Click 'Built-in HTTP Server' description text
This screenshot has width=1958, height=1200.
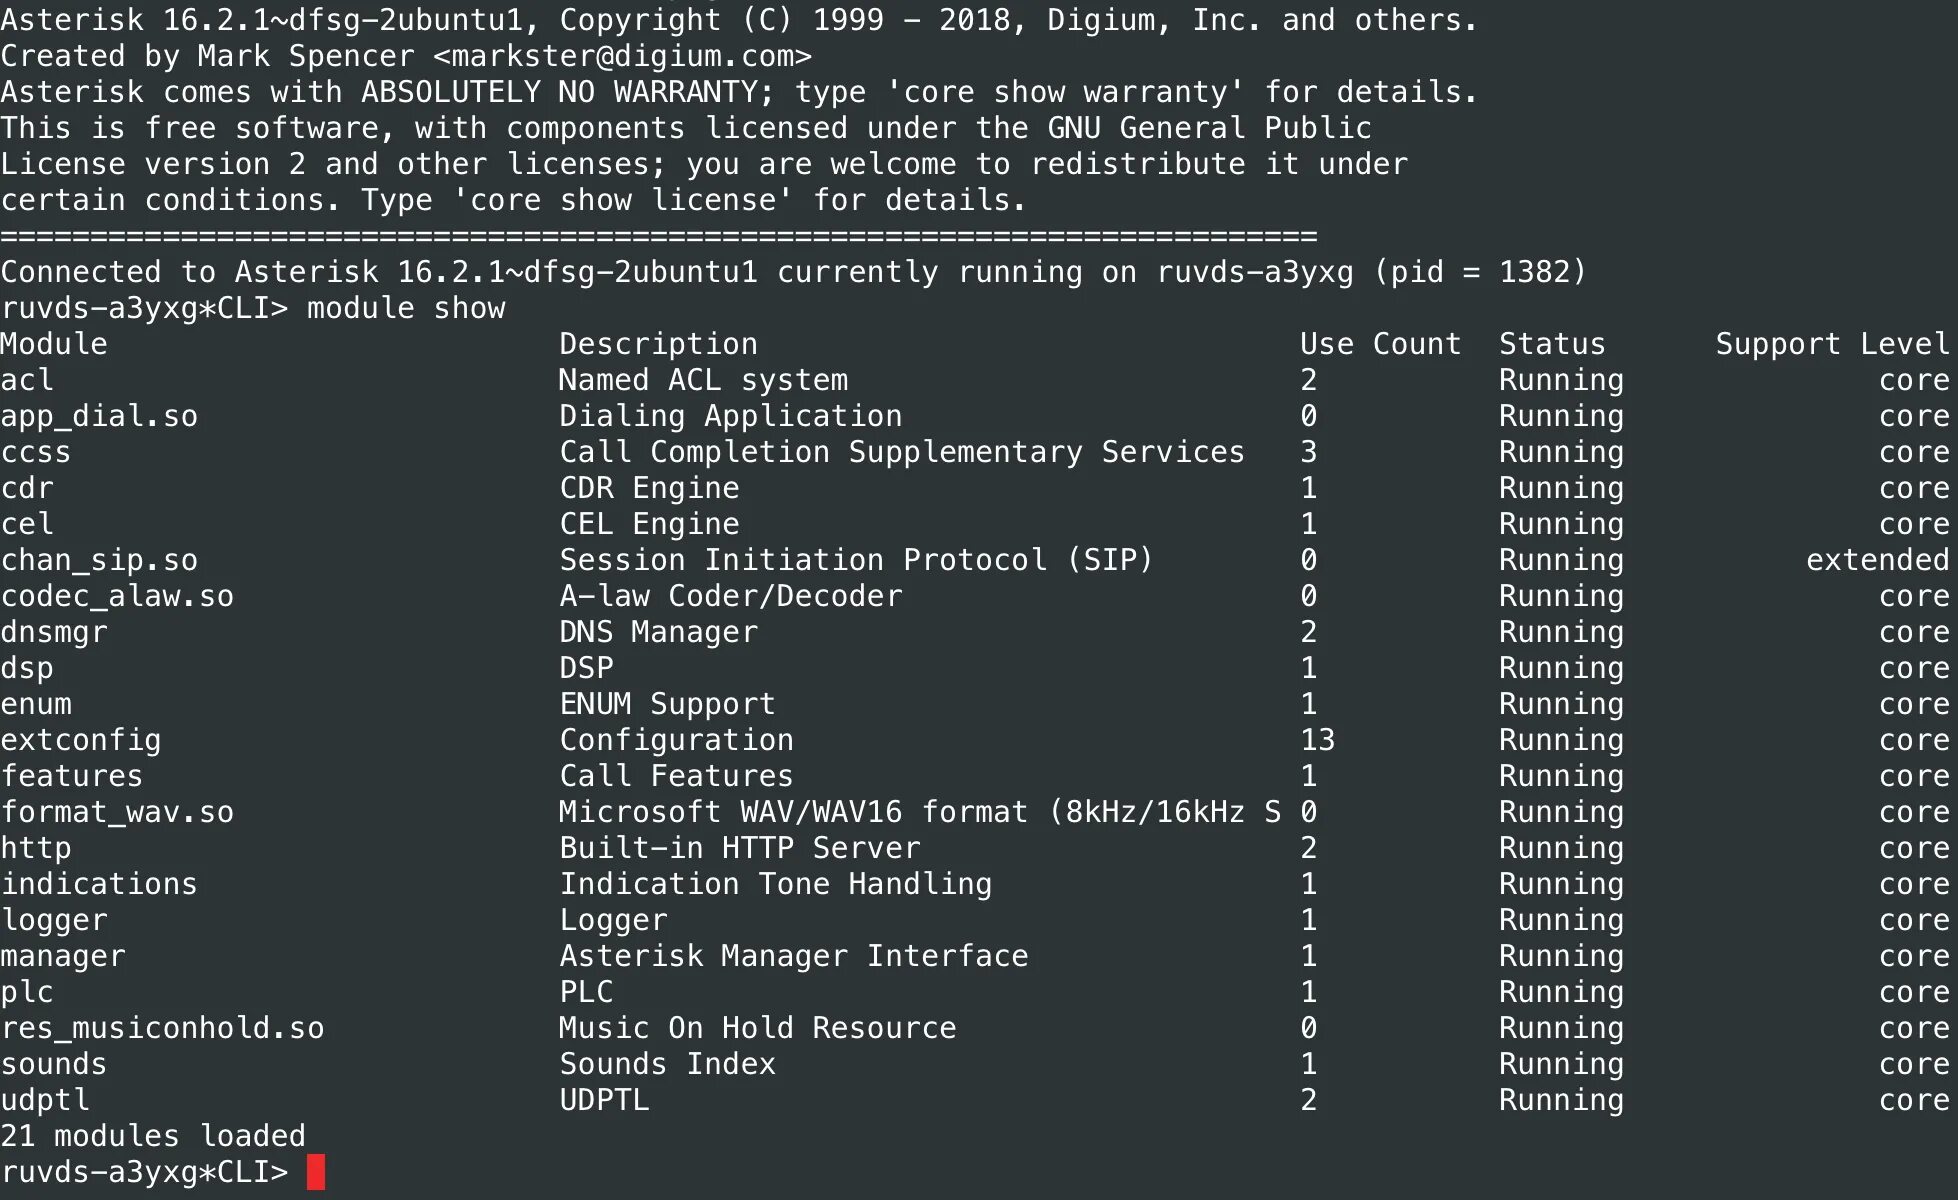point(739,848)
